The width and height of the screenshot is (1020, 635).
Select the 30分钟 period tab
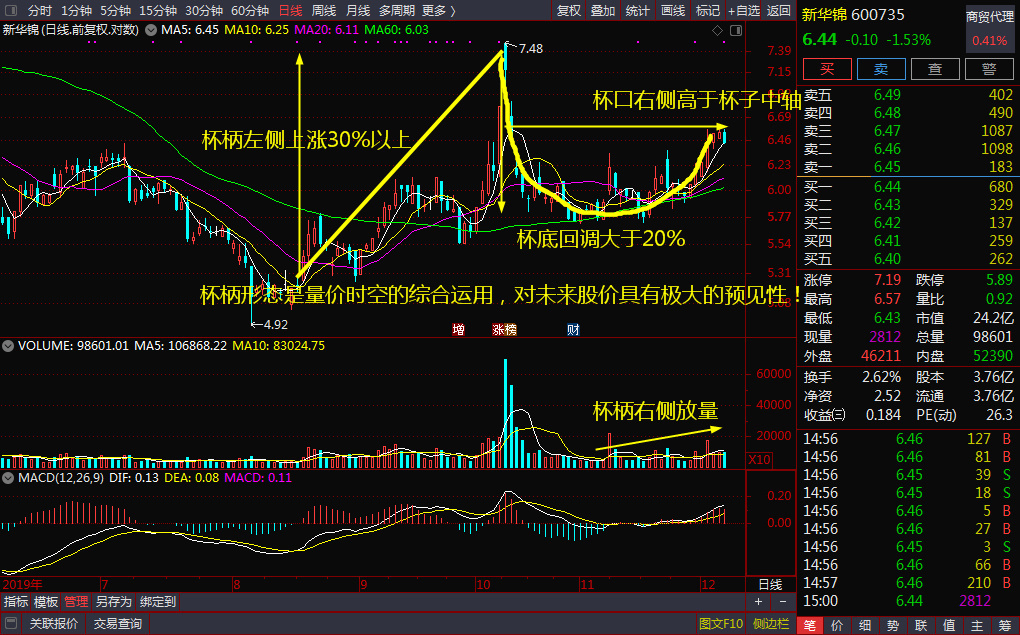click(x=203, y=11)
